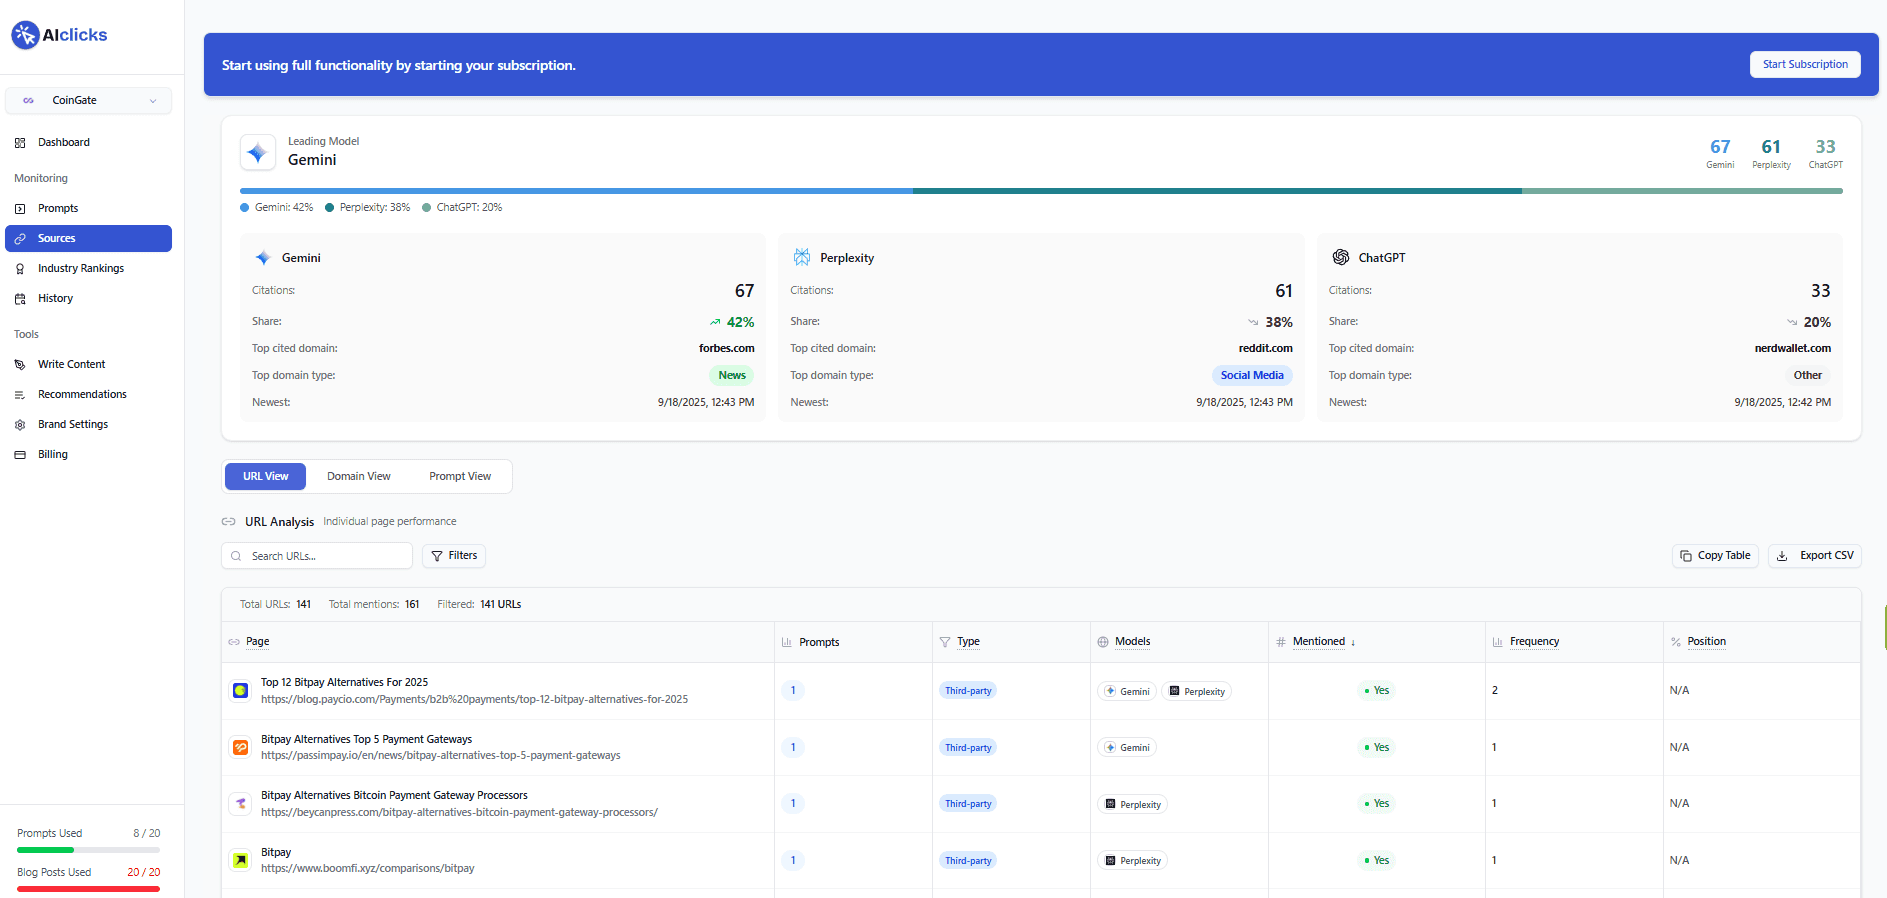Click the Social Media domain type badge
The image size is (1887, 898).
click(1252, 375)
